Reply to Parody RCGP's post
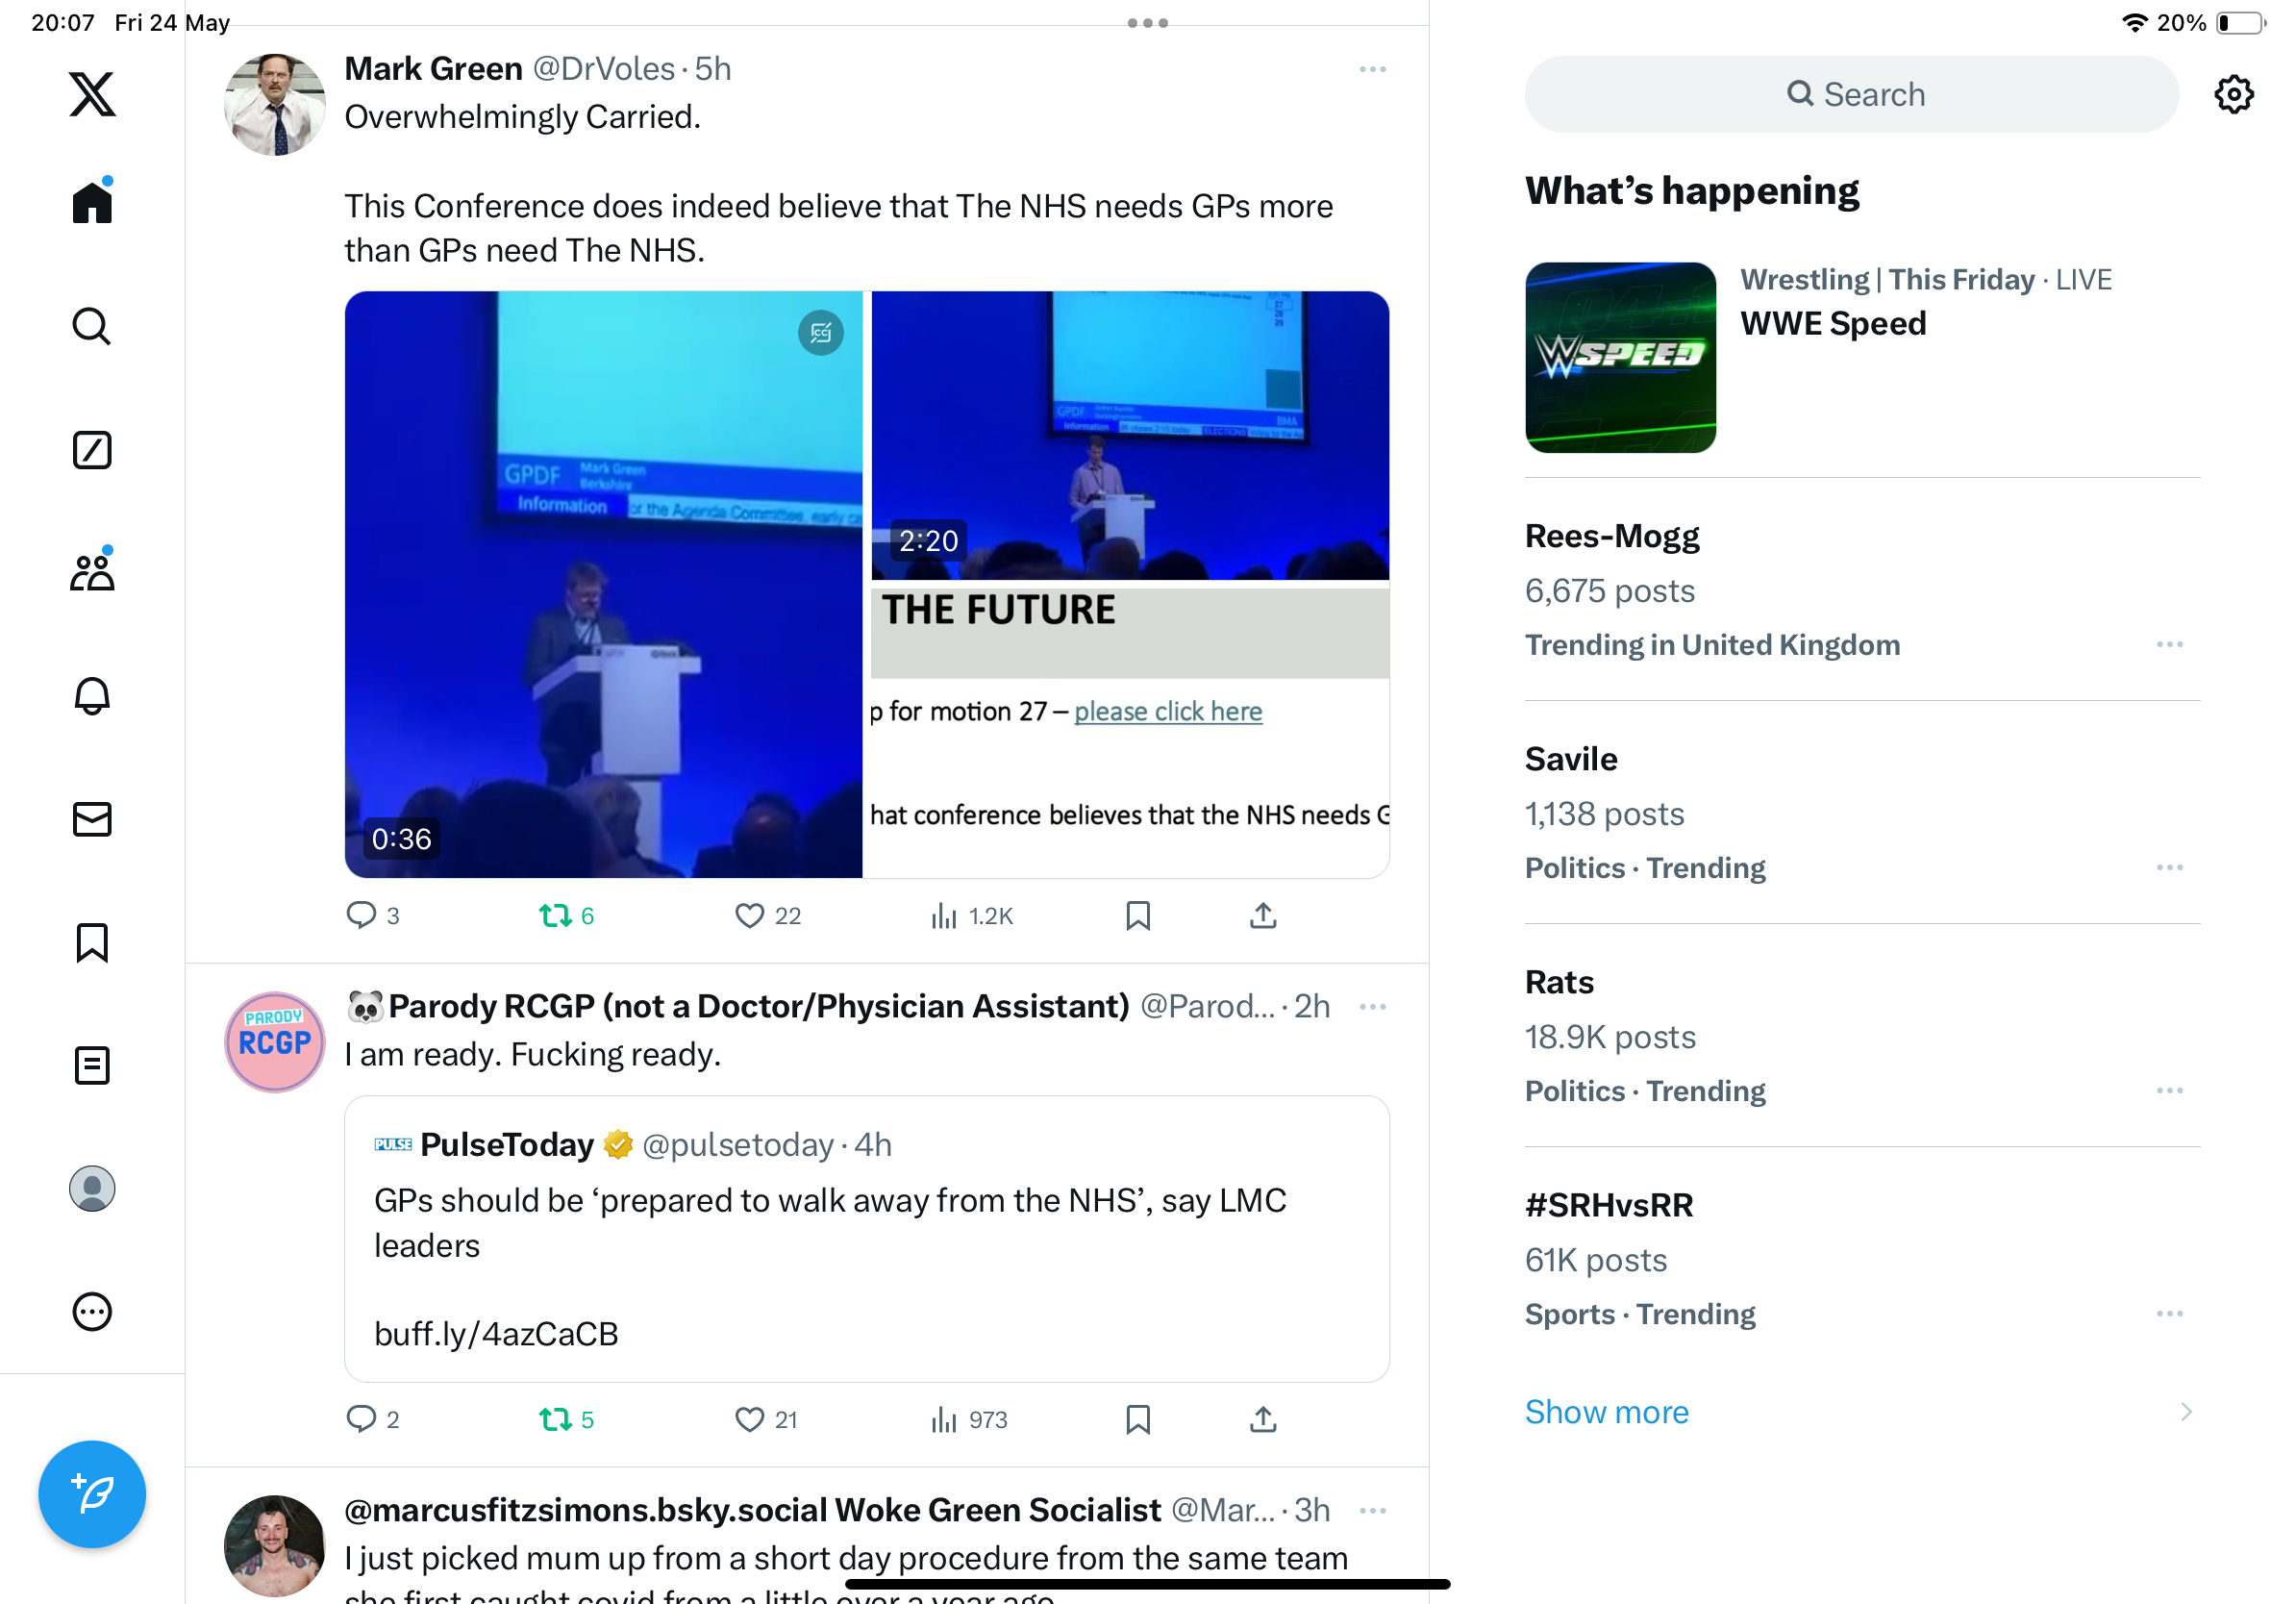2296x1604 pixels. pos(372,1419)
